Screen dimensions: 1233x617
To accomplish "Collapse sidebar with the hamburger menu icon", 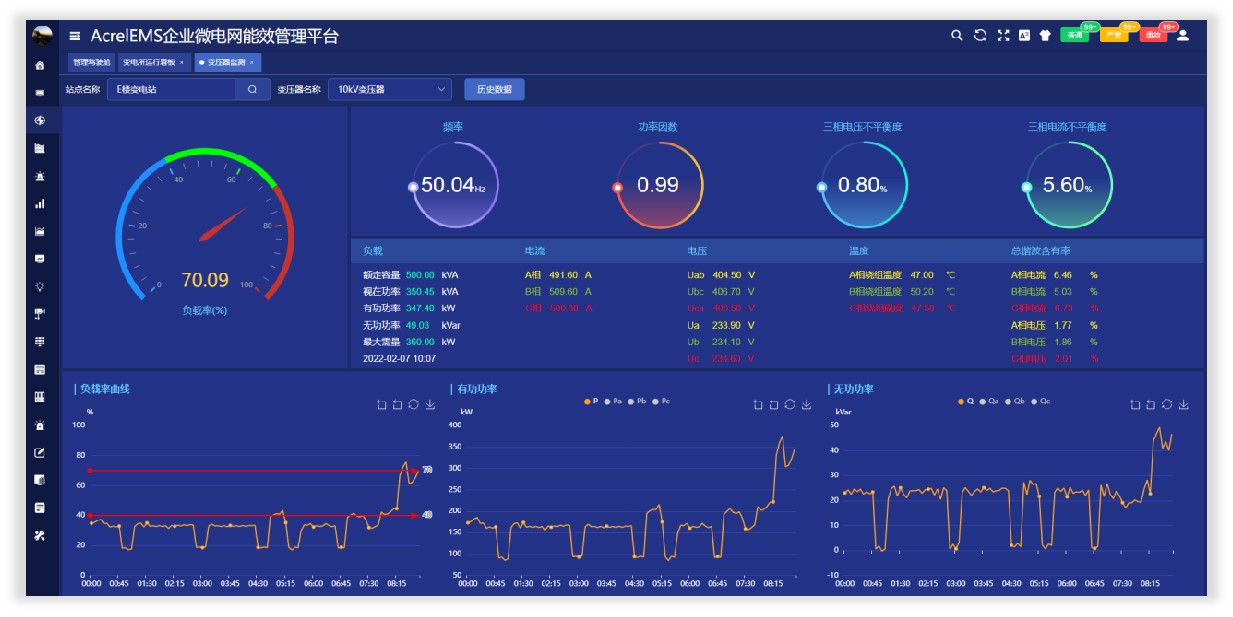I will [x=75, y=36].
